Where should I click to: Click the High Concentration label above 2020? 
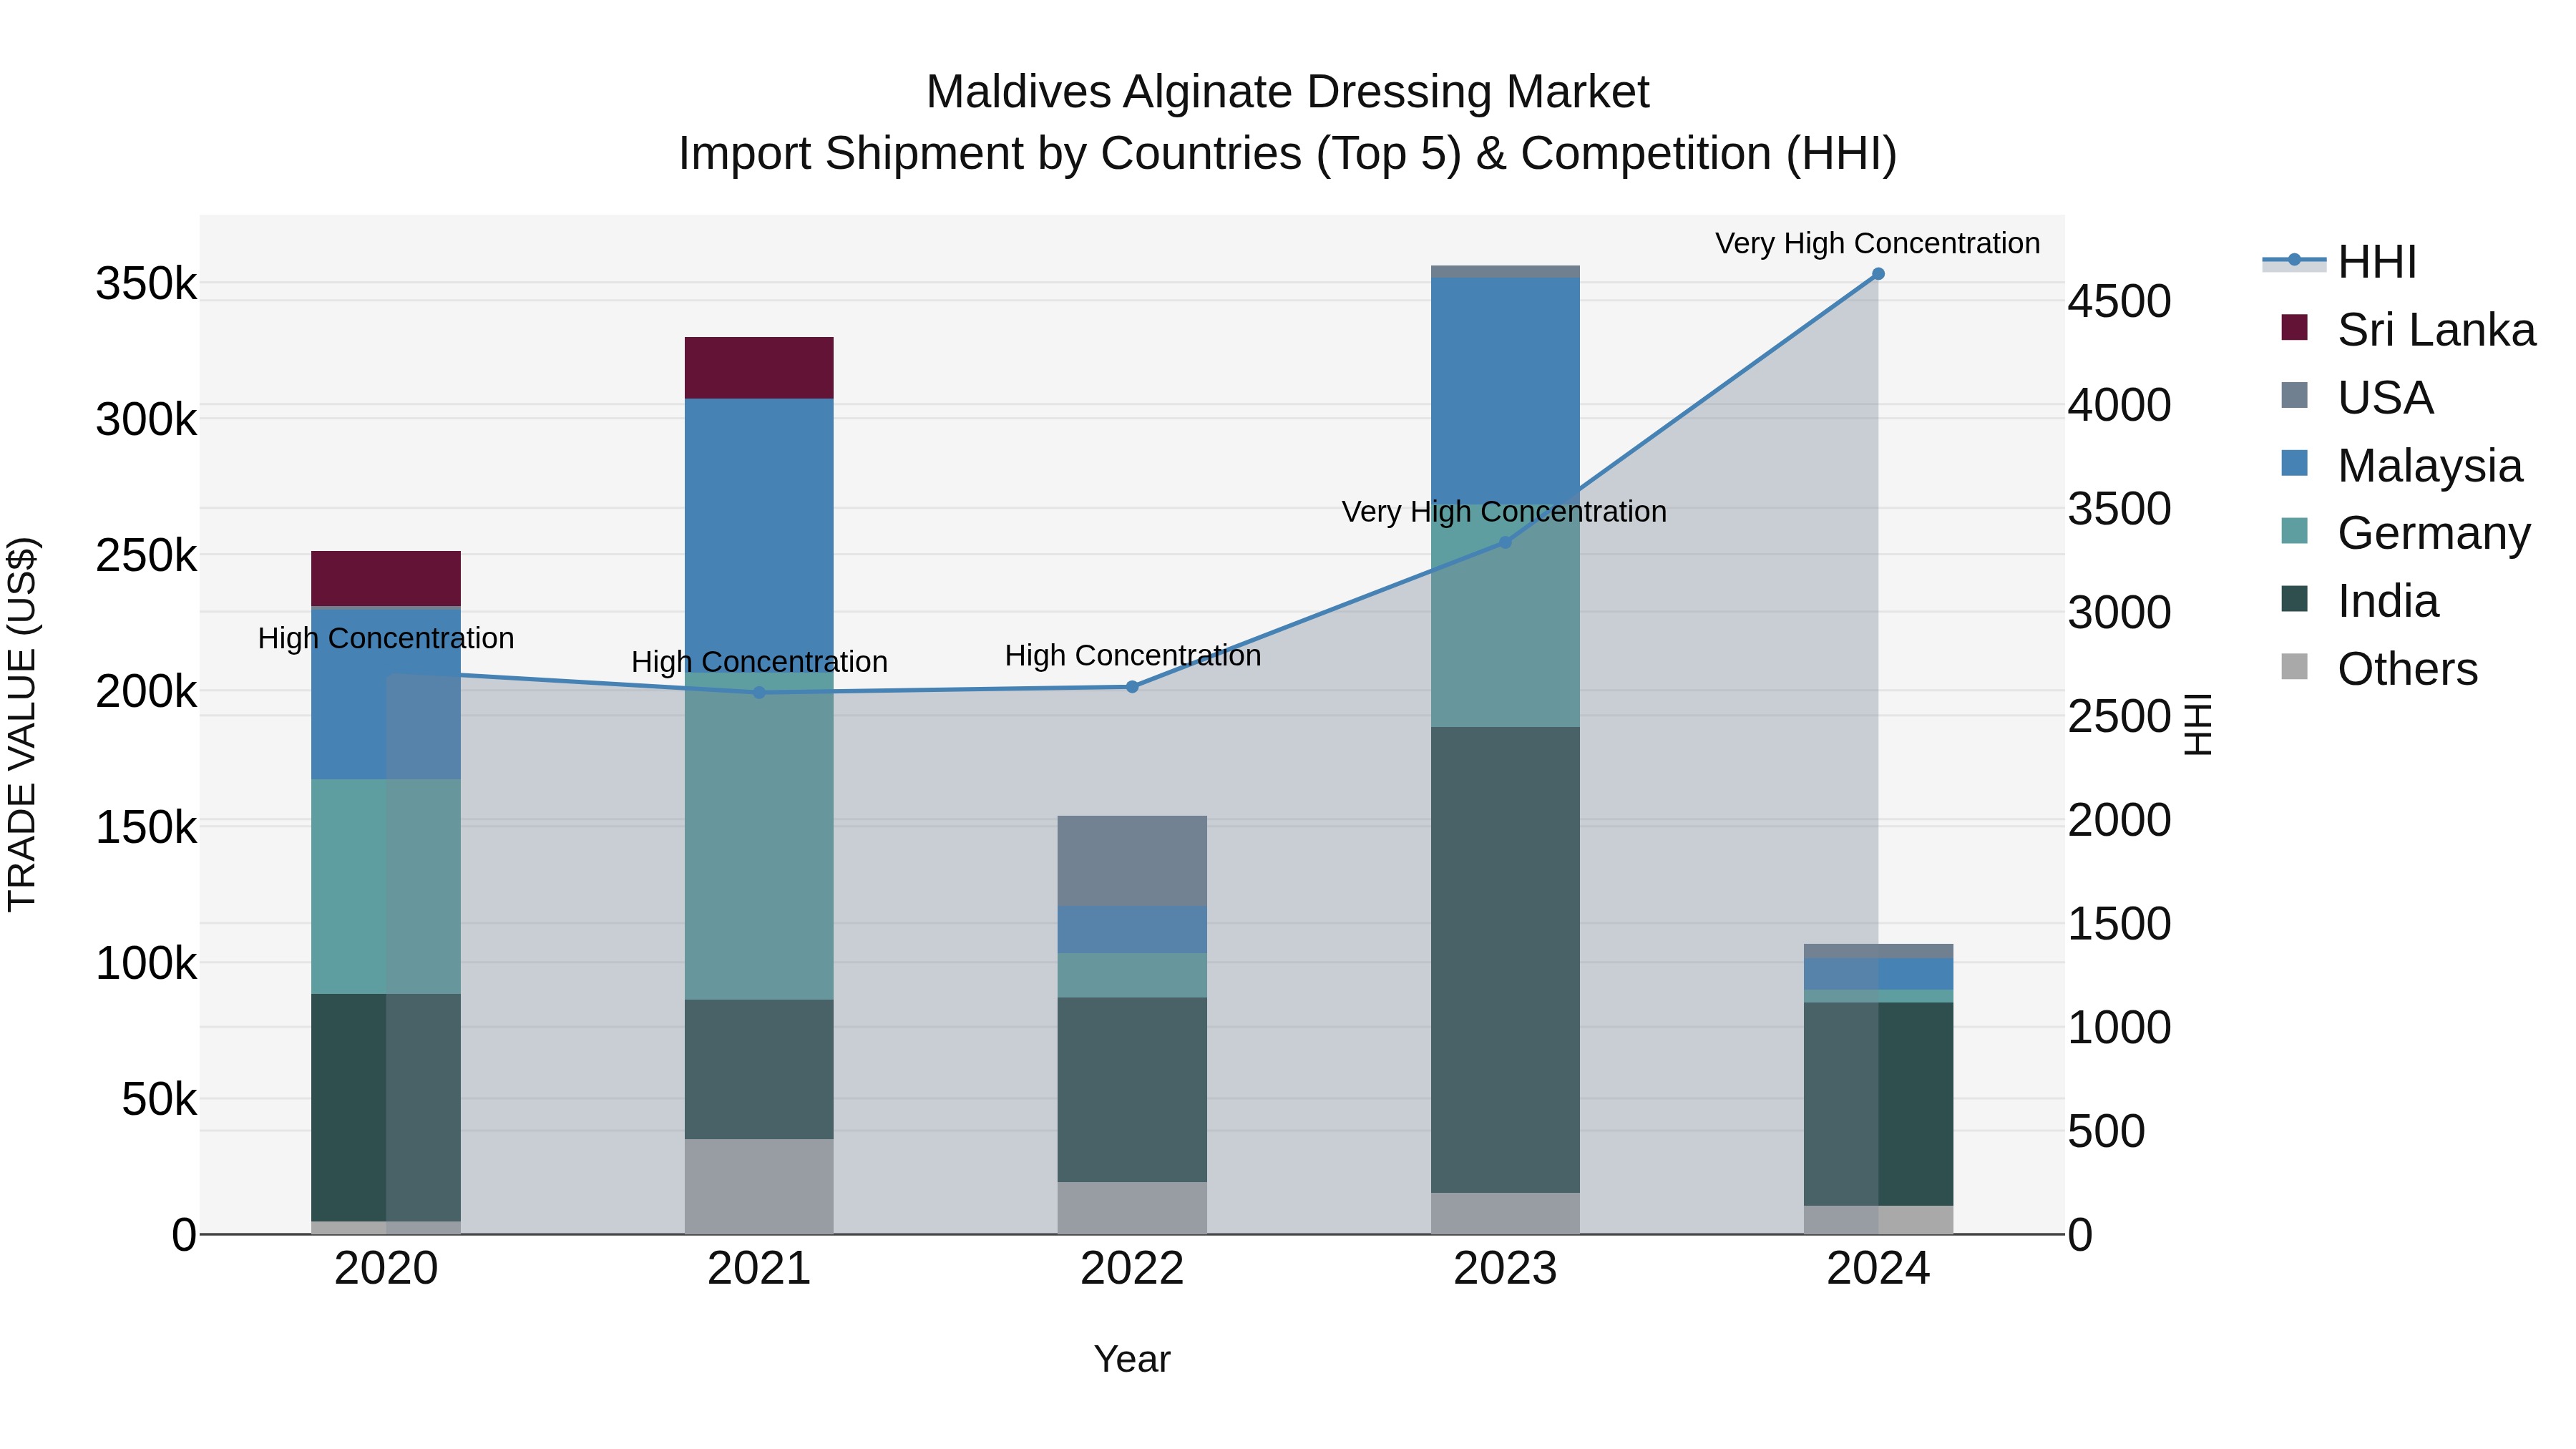pyautogui.click(x=386, y=638)
